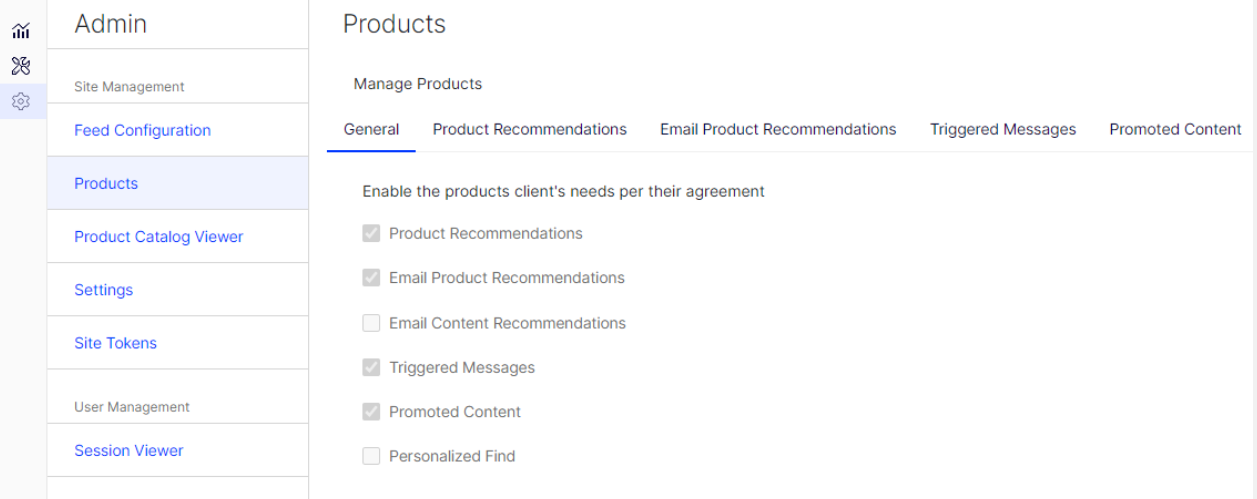Viewport: 1257px width, 499px height.
Task: Select the settings gear icon
Action: pyautogui.click(x=20, y=101)
